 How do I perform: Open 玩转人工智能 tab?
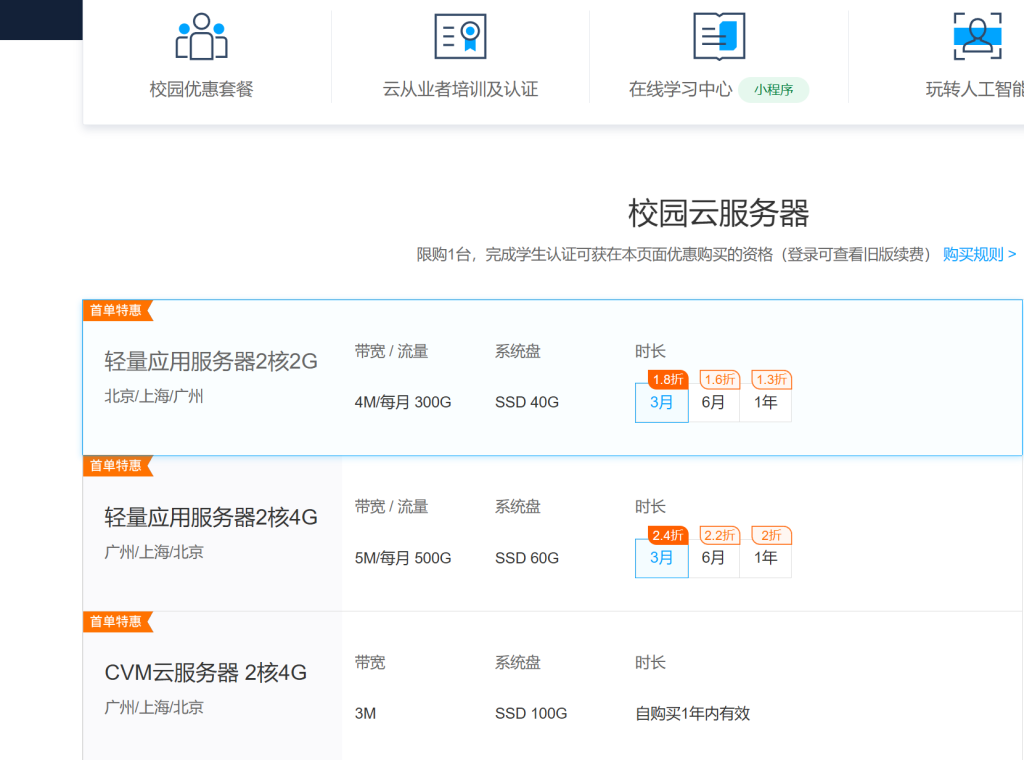coord(974,89)
